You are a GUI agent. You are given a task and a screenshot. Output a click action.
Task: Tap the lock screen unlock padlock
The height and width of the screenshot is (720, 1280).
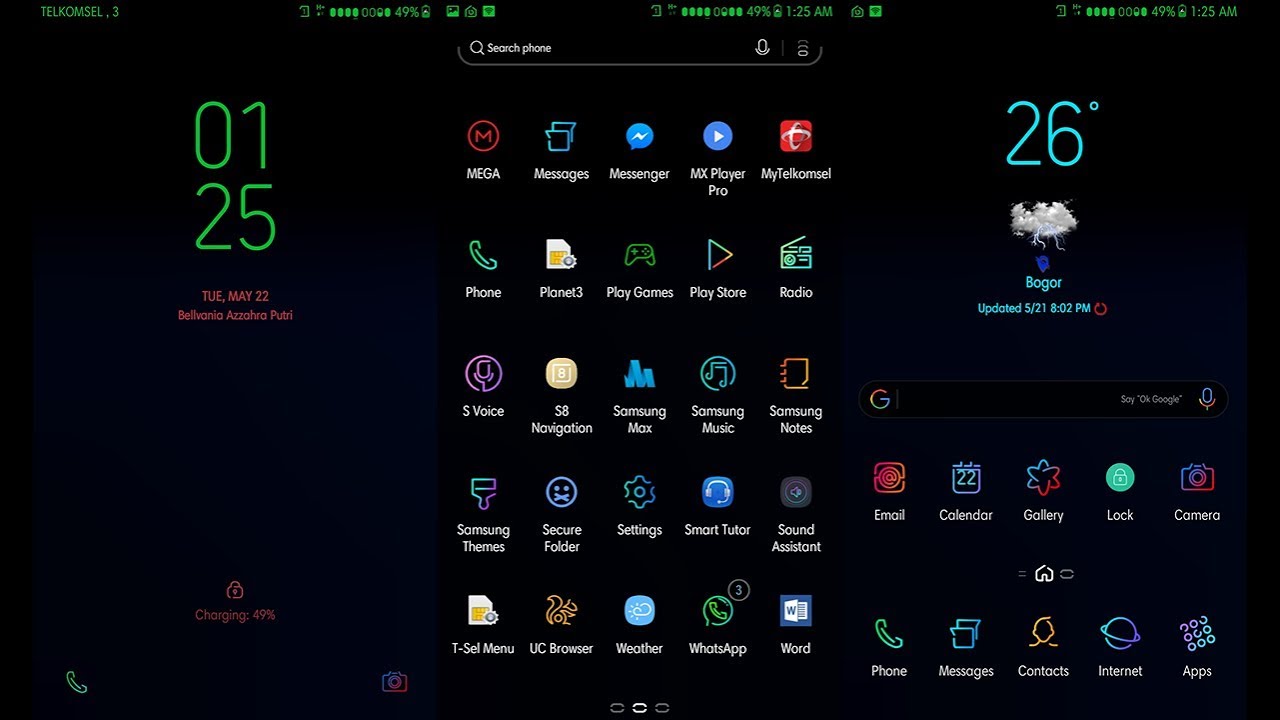pos(235,589)
